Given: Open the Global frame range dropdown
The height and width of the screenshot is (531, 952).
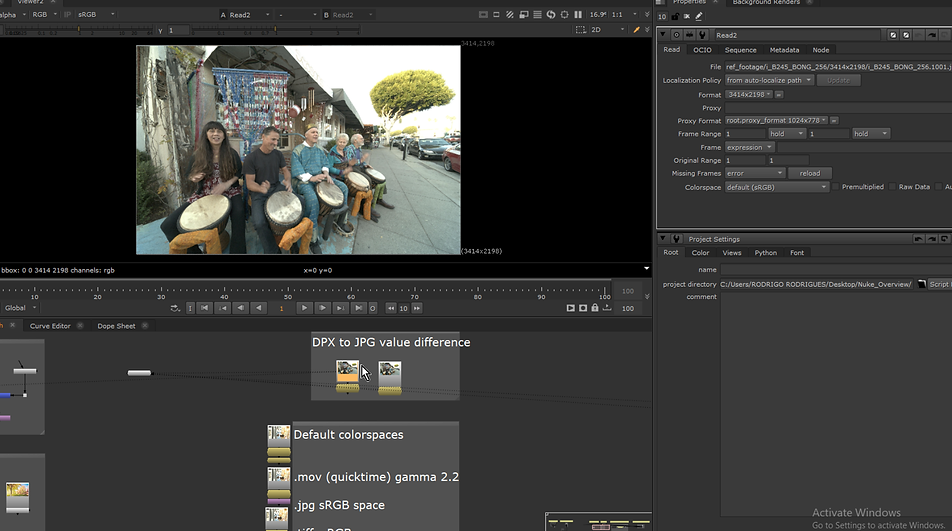Looking at the screenshot, I should click(20, 308).
